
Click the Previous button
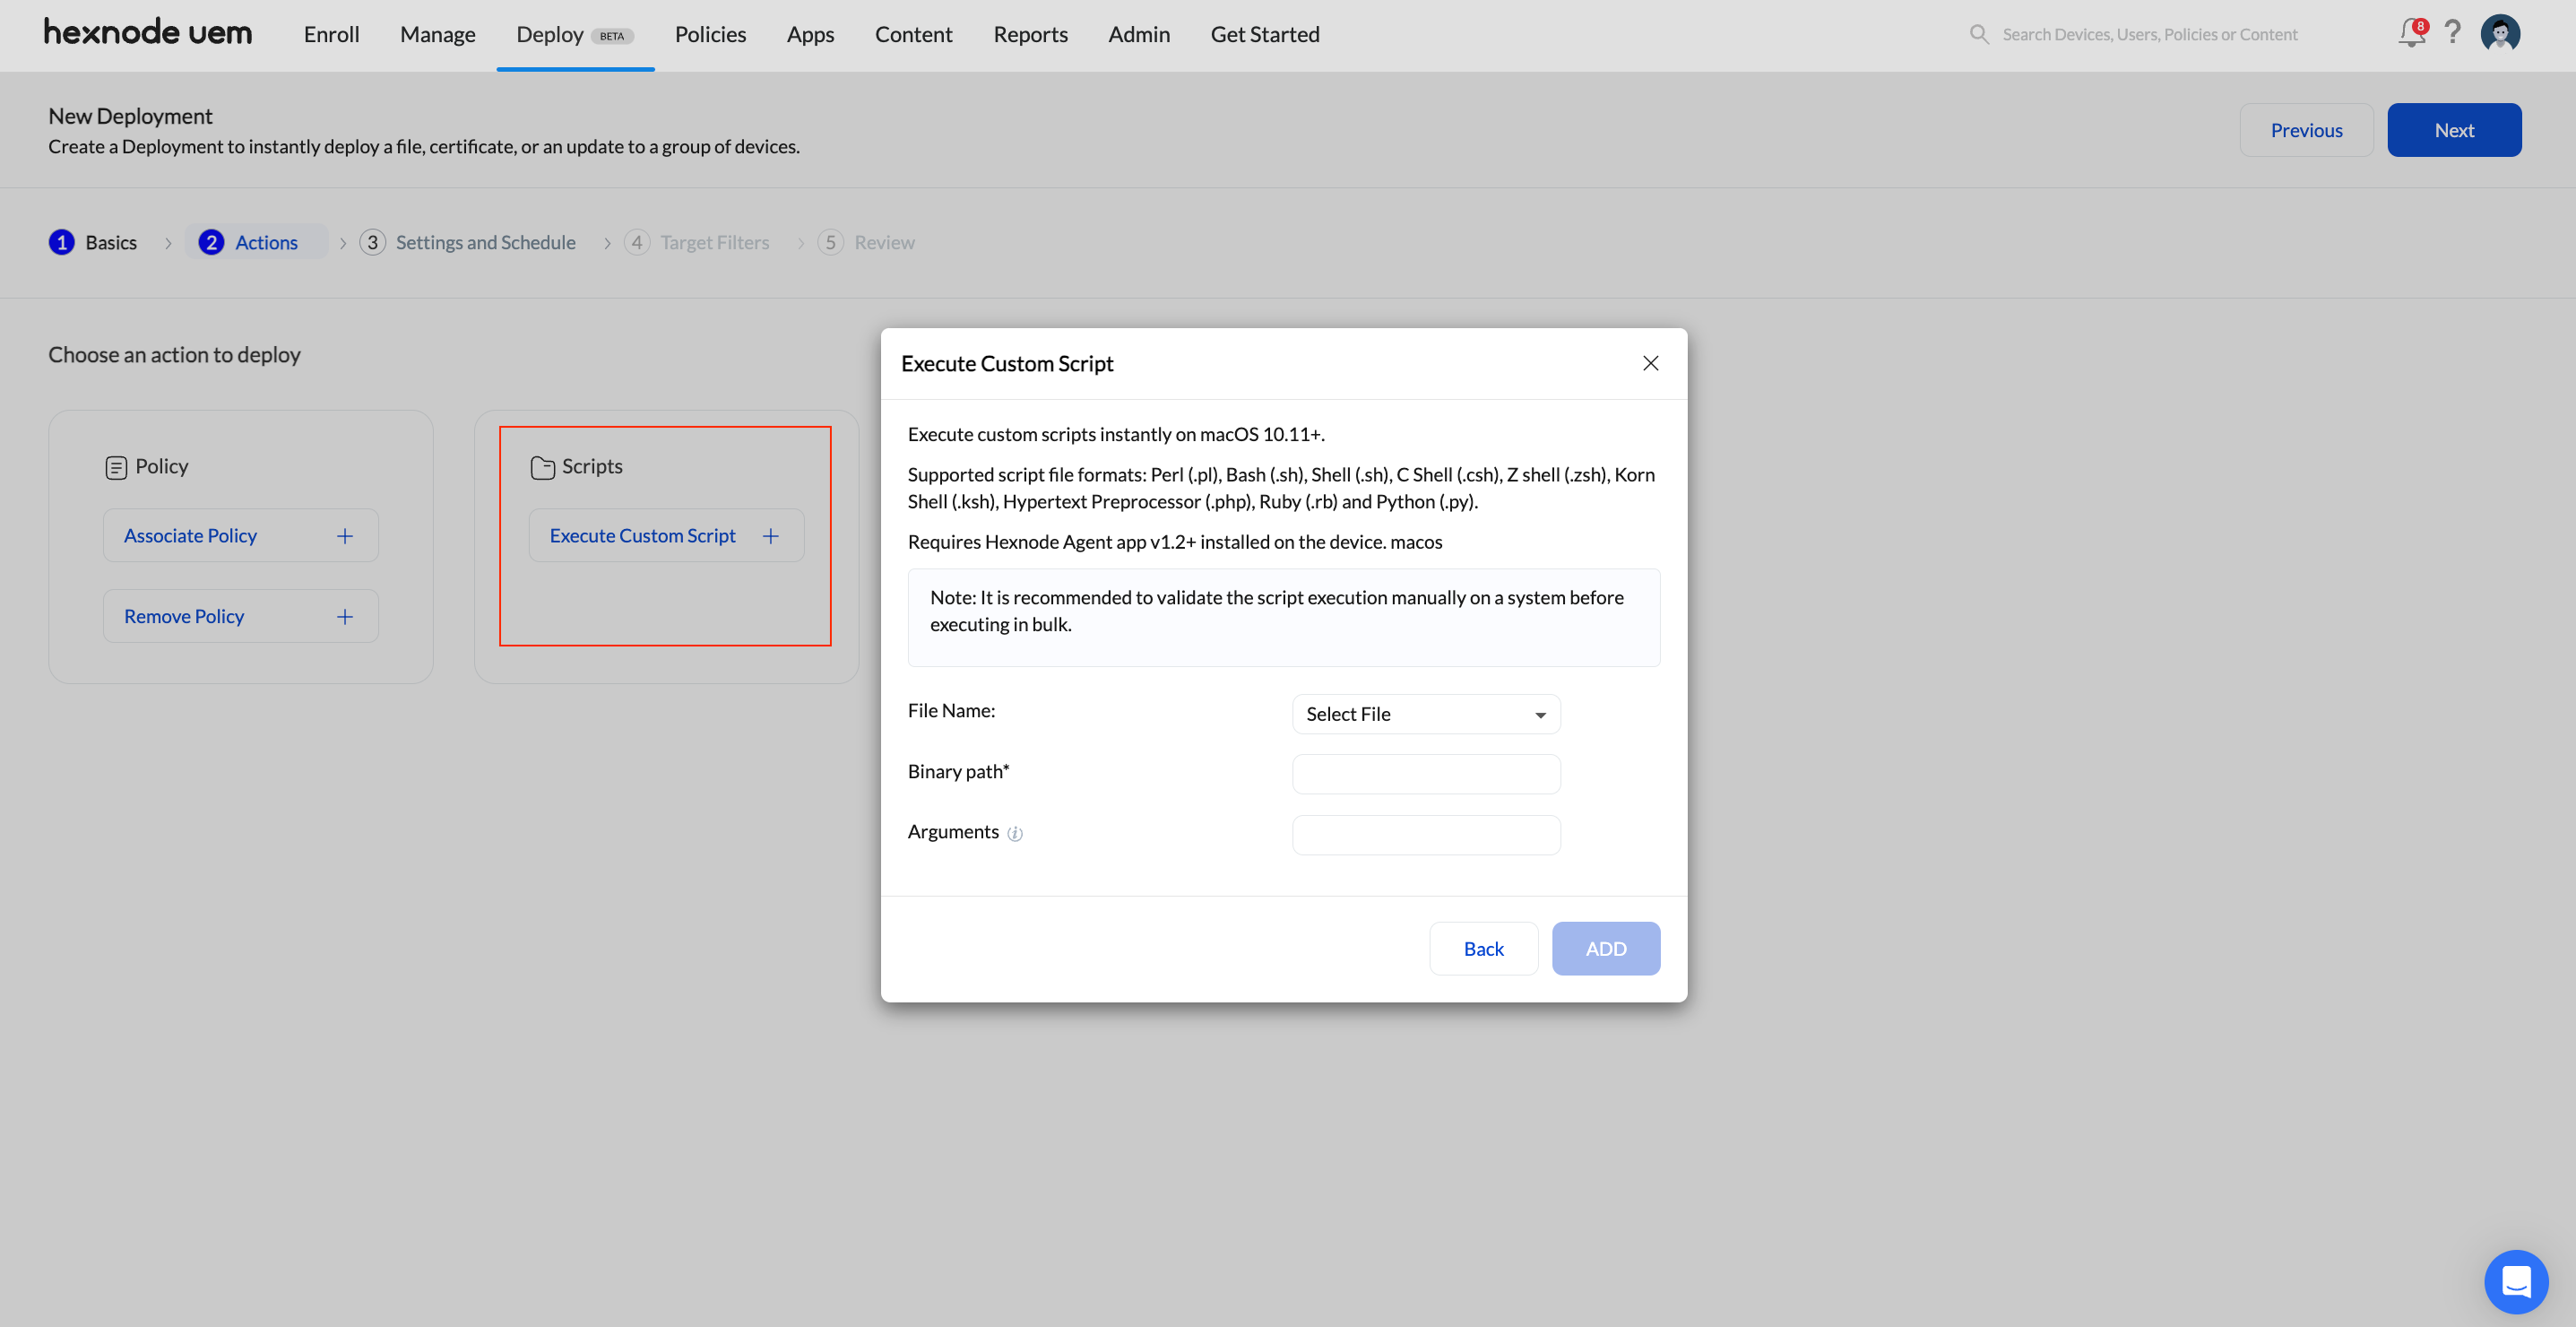click(x=2306, y=130)
